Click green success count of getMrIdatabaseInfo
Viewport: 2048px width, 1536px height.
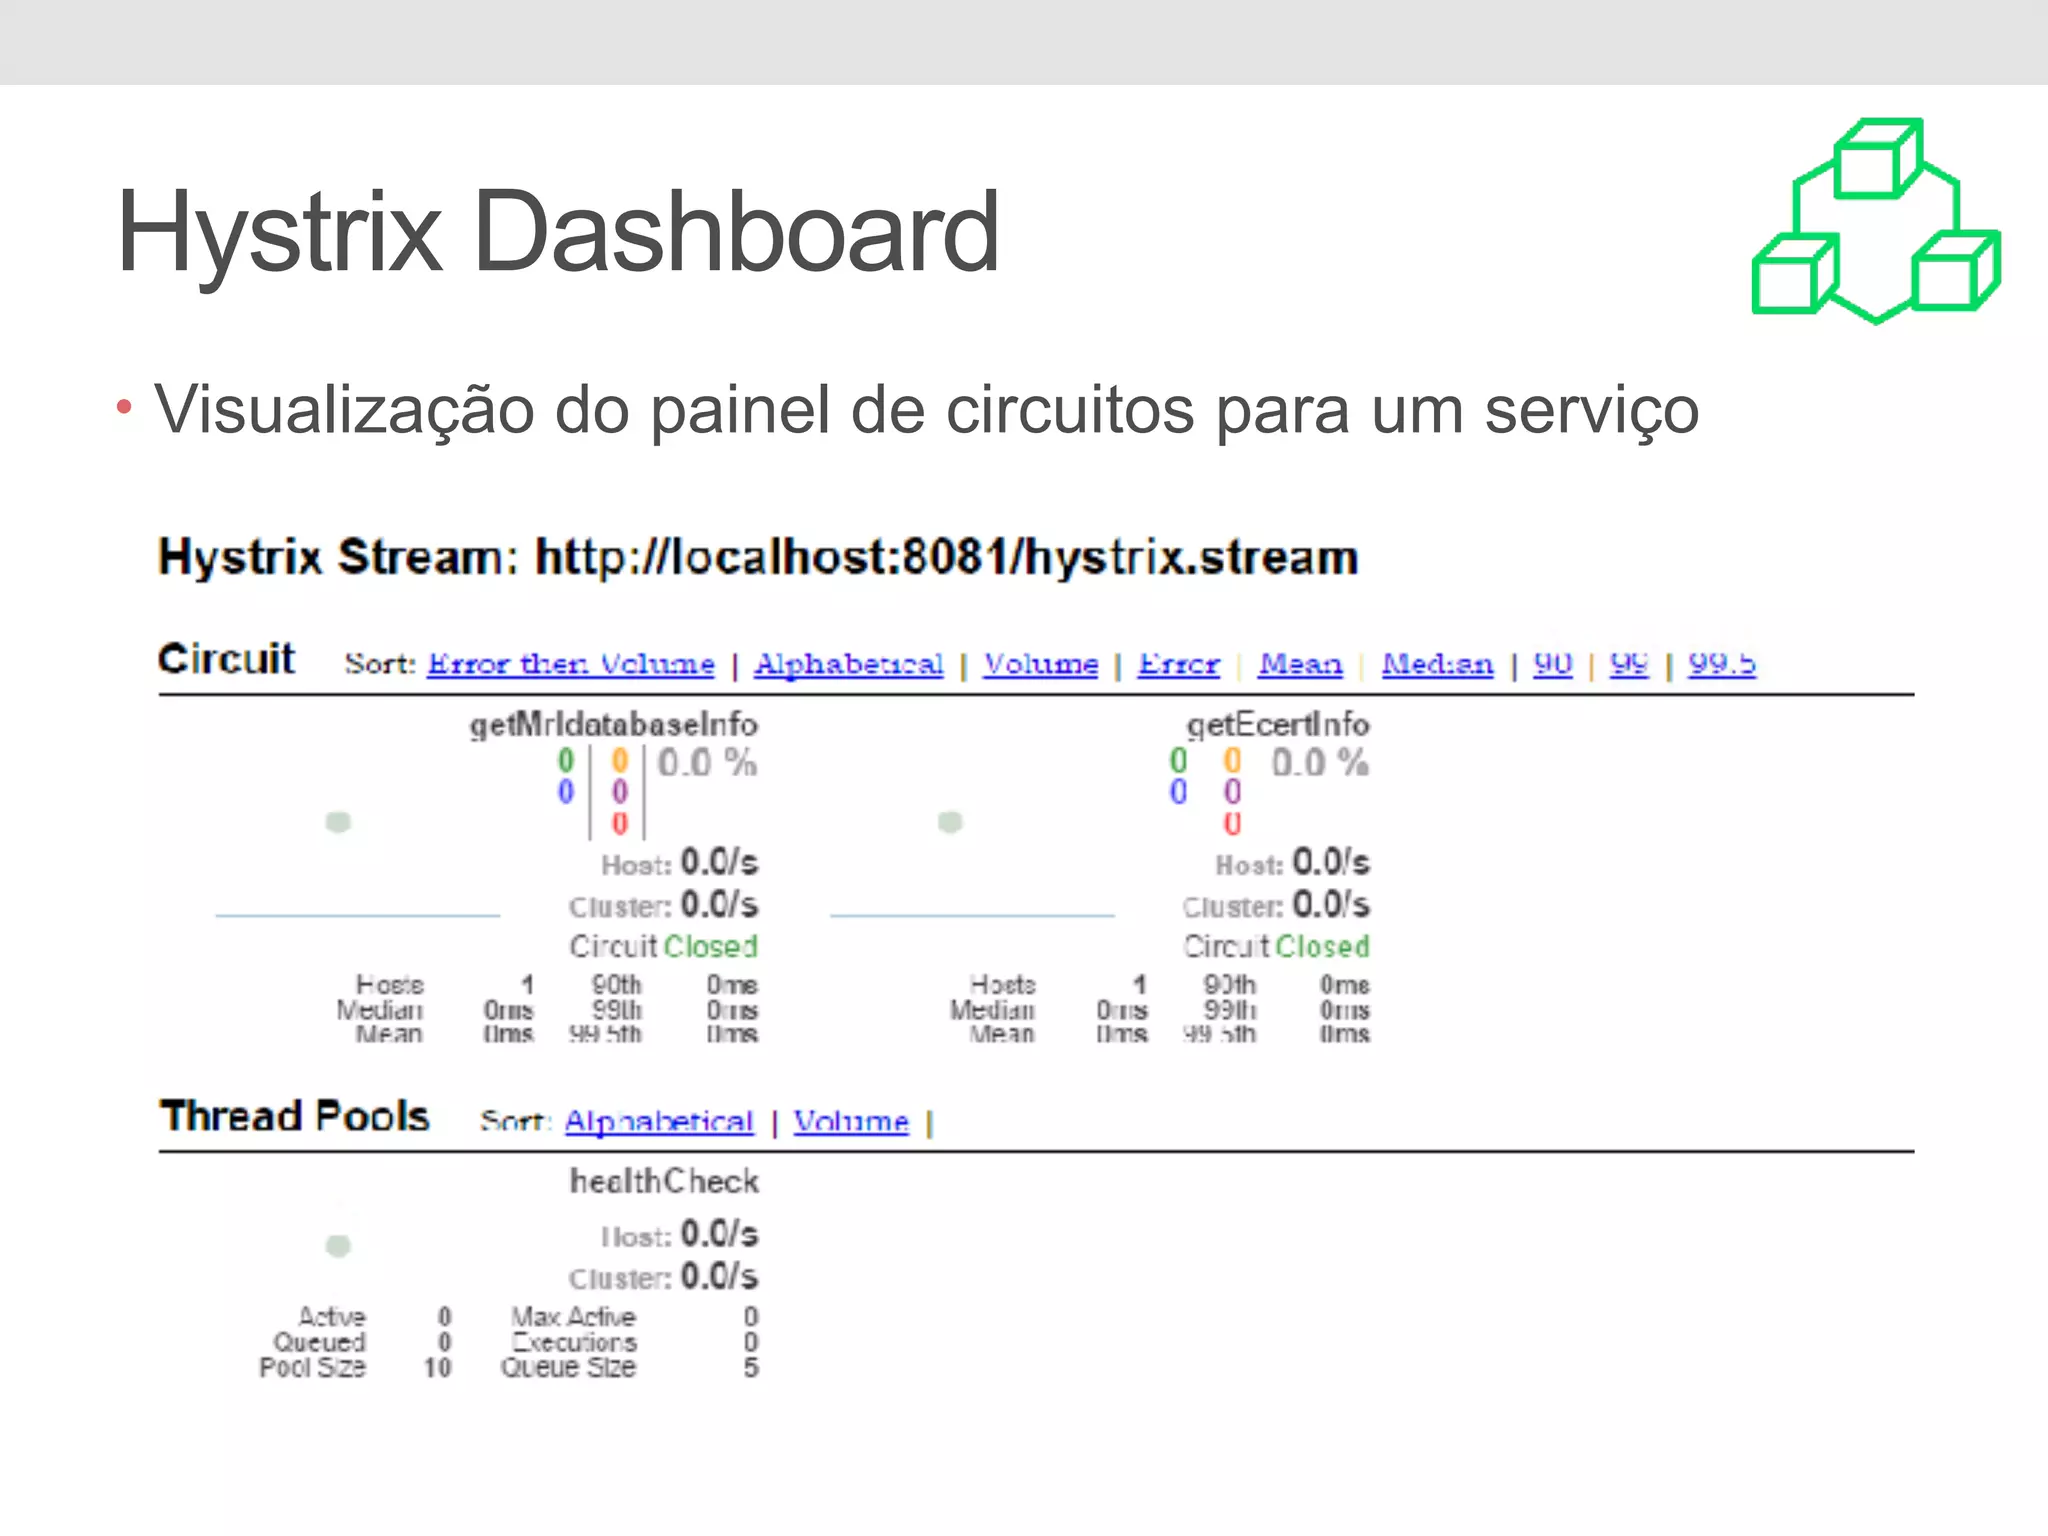[x=566, y=761]
